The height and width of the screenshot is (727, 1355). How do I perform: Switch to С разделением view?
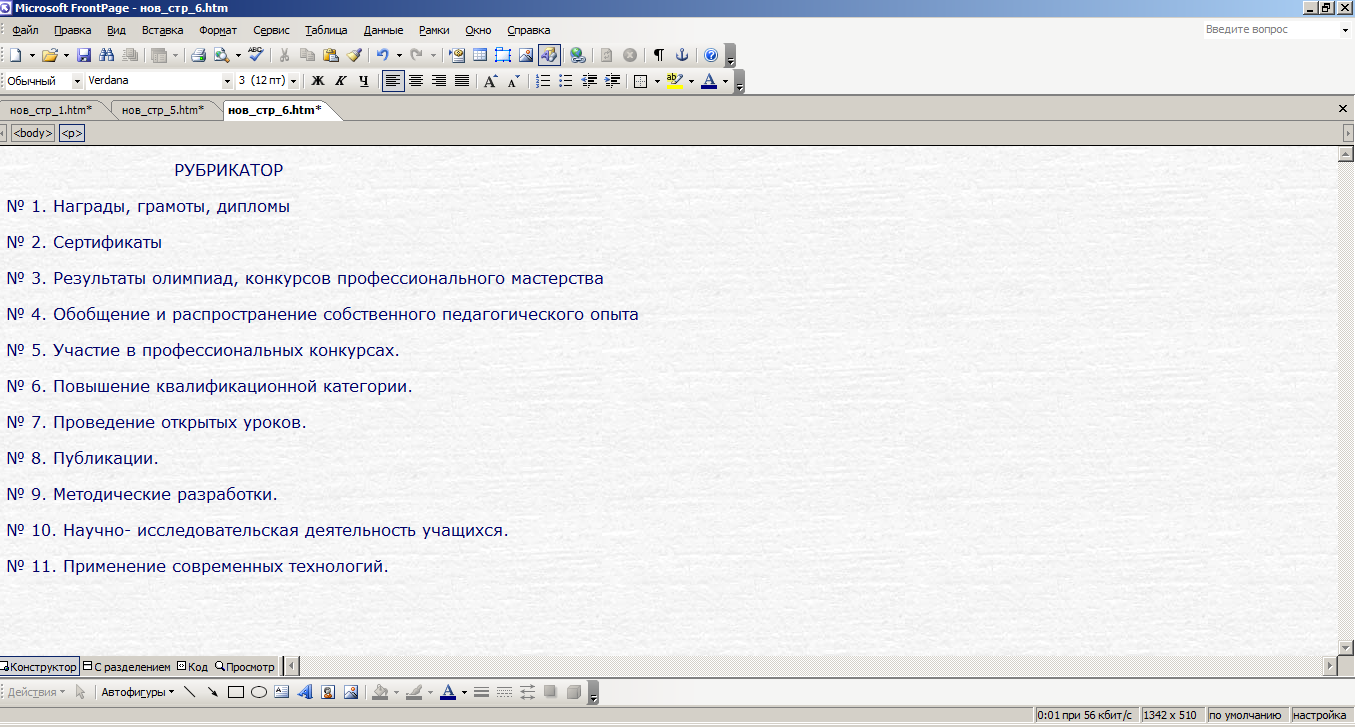pos(127,666)
